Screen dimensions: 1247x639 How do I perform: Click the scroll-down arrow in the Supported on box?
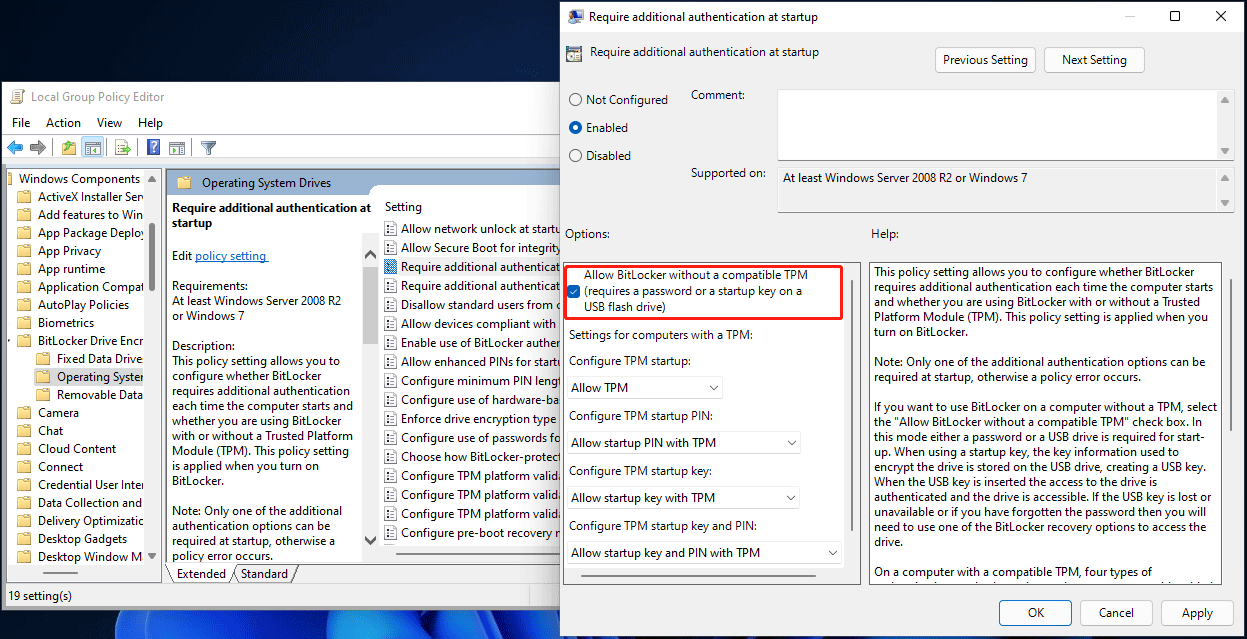coord(1225,202)
